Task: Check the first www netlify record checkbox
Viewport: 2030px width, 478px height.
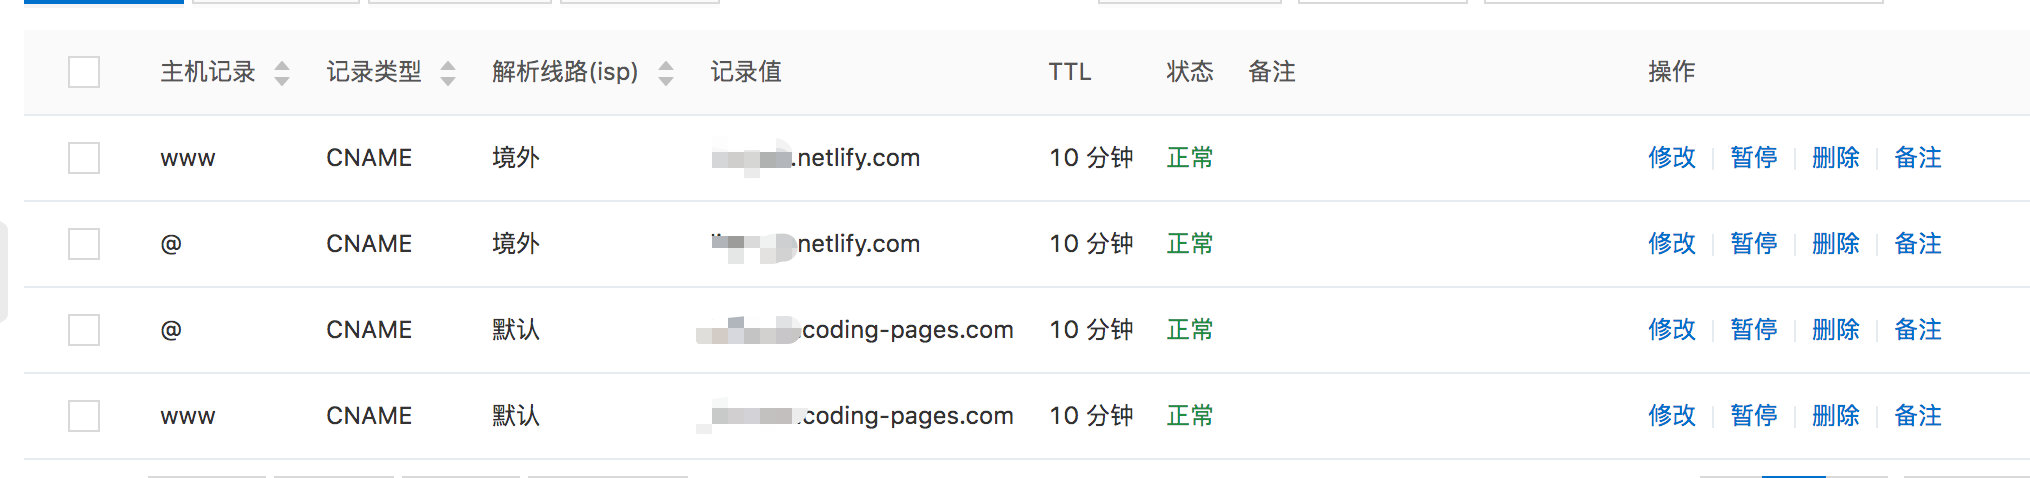Action: click(x=84, y=158)
